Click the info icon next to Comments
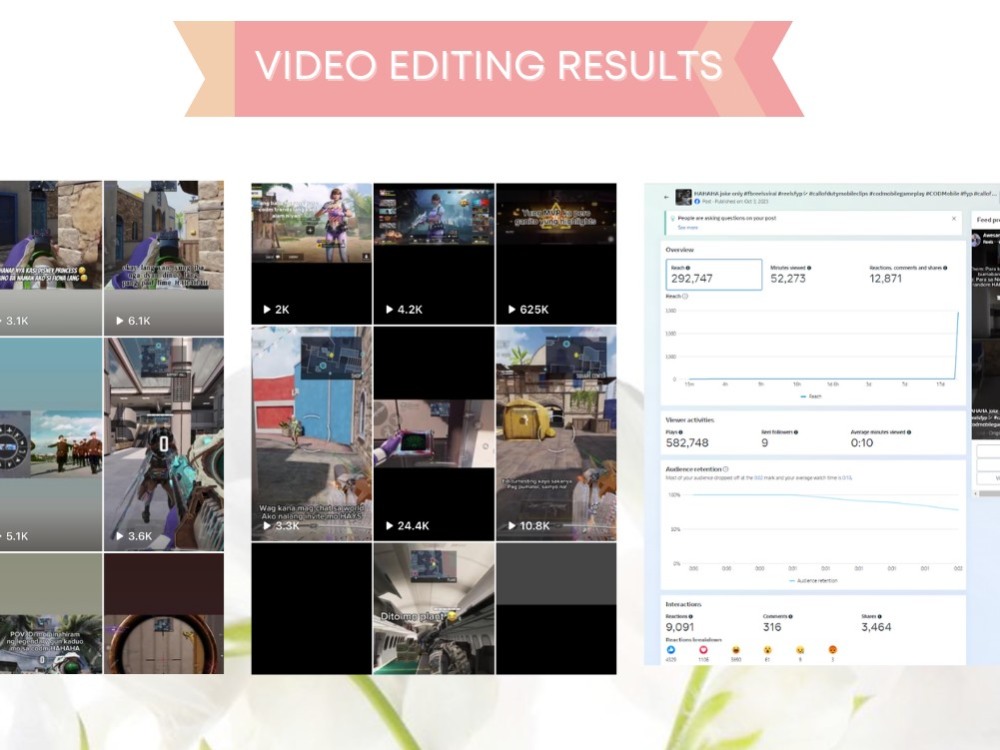This screenshot has height=750, width=1000. coord(791,617)
